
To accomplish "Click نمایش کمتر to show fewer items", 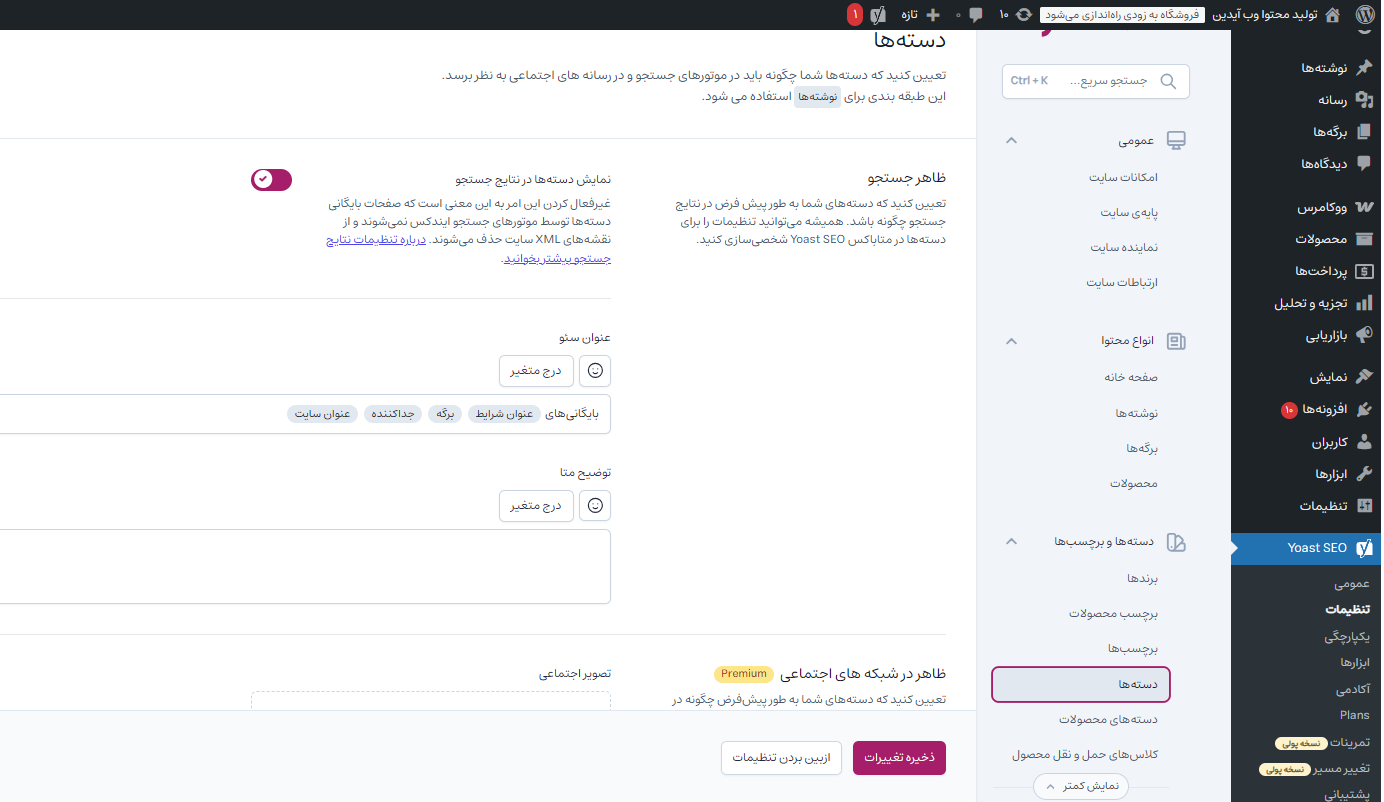I will click(x=1080, y=787).
